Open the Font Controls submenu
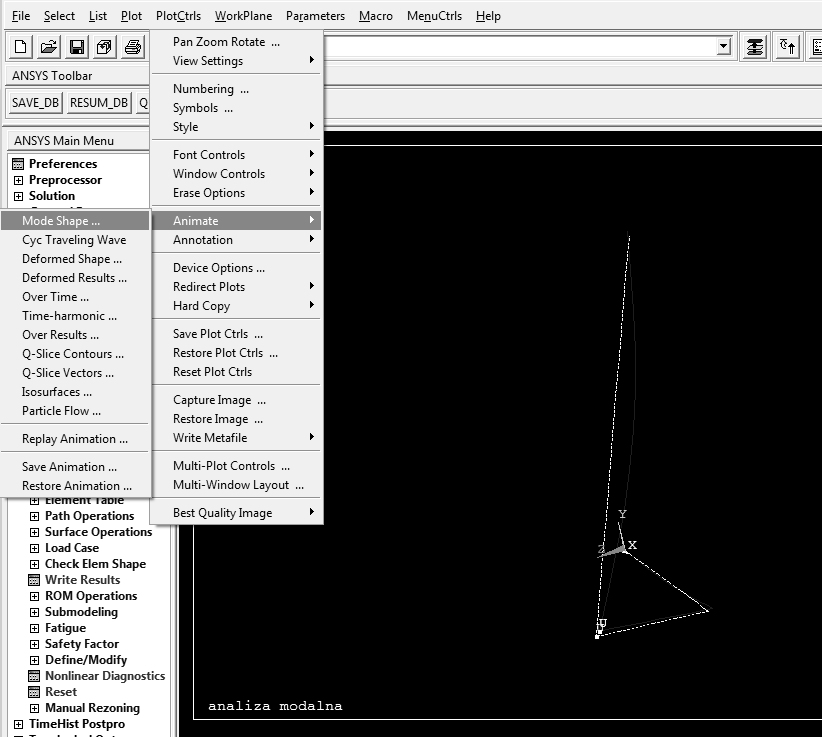The width and height of the screenshot is (822, 737). click(236, 155)
